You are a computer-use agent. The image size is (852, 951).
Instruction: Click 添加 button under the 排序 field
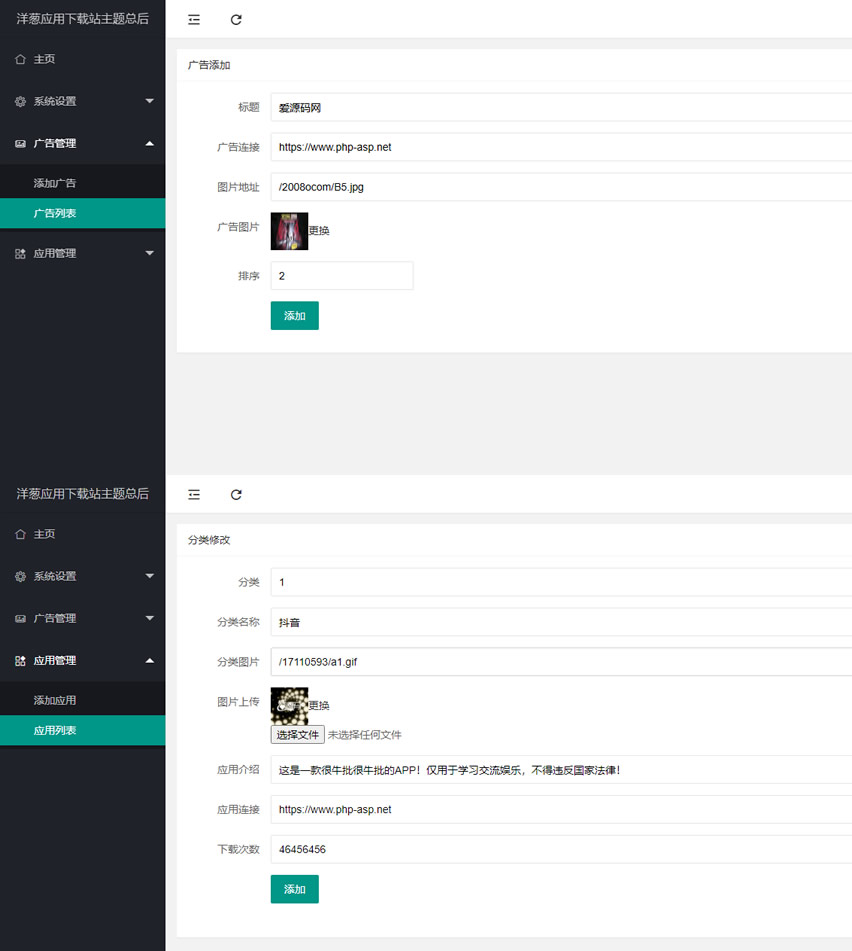tap(294, 316)
